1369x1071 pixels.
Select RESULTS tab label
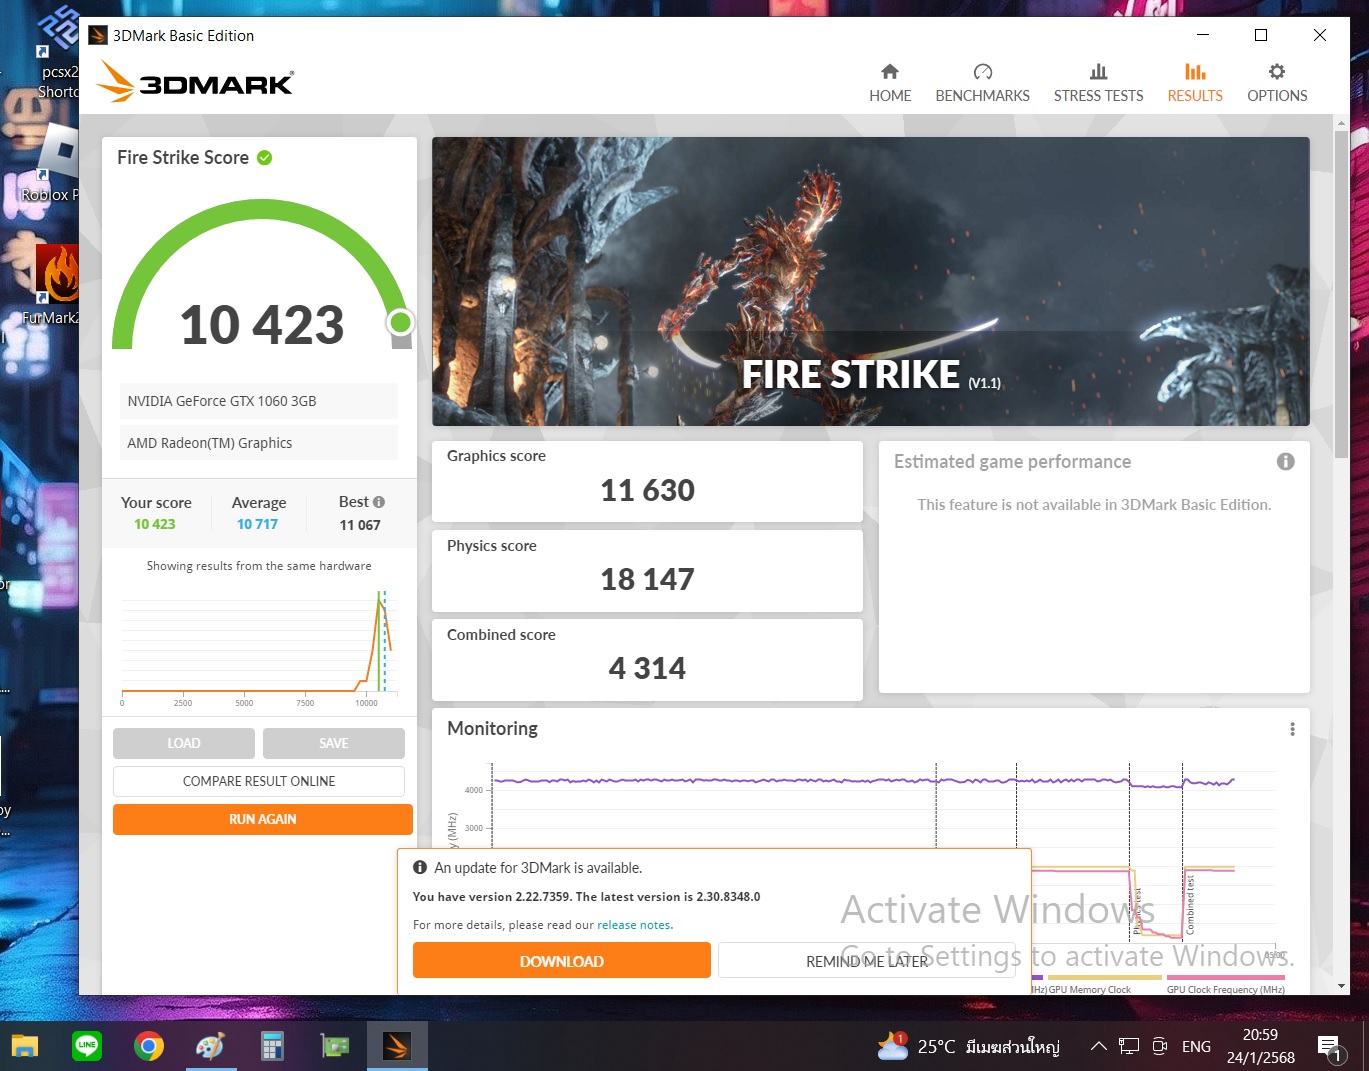coord(1195,96)
